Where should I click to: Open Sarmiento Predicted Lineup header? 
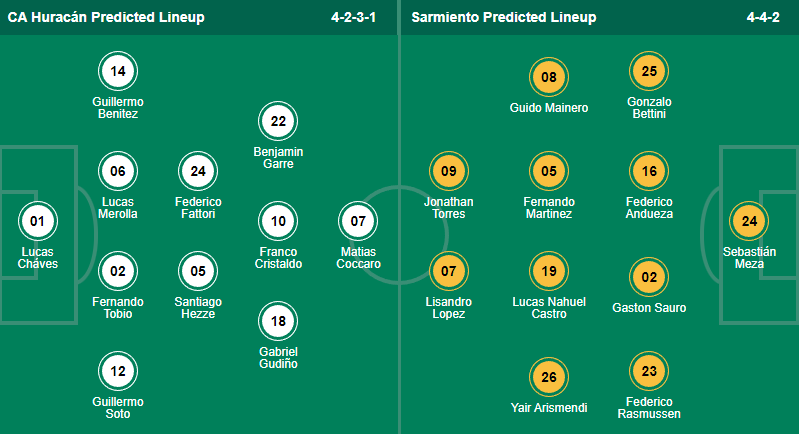[502, 17]
